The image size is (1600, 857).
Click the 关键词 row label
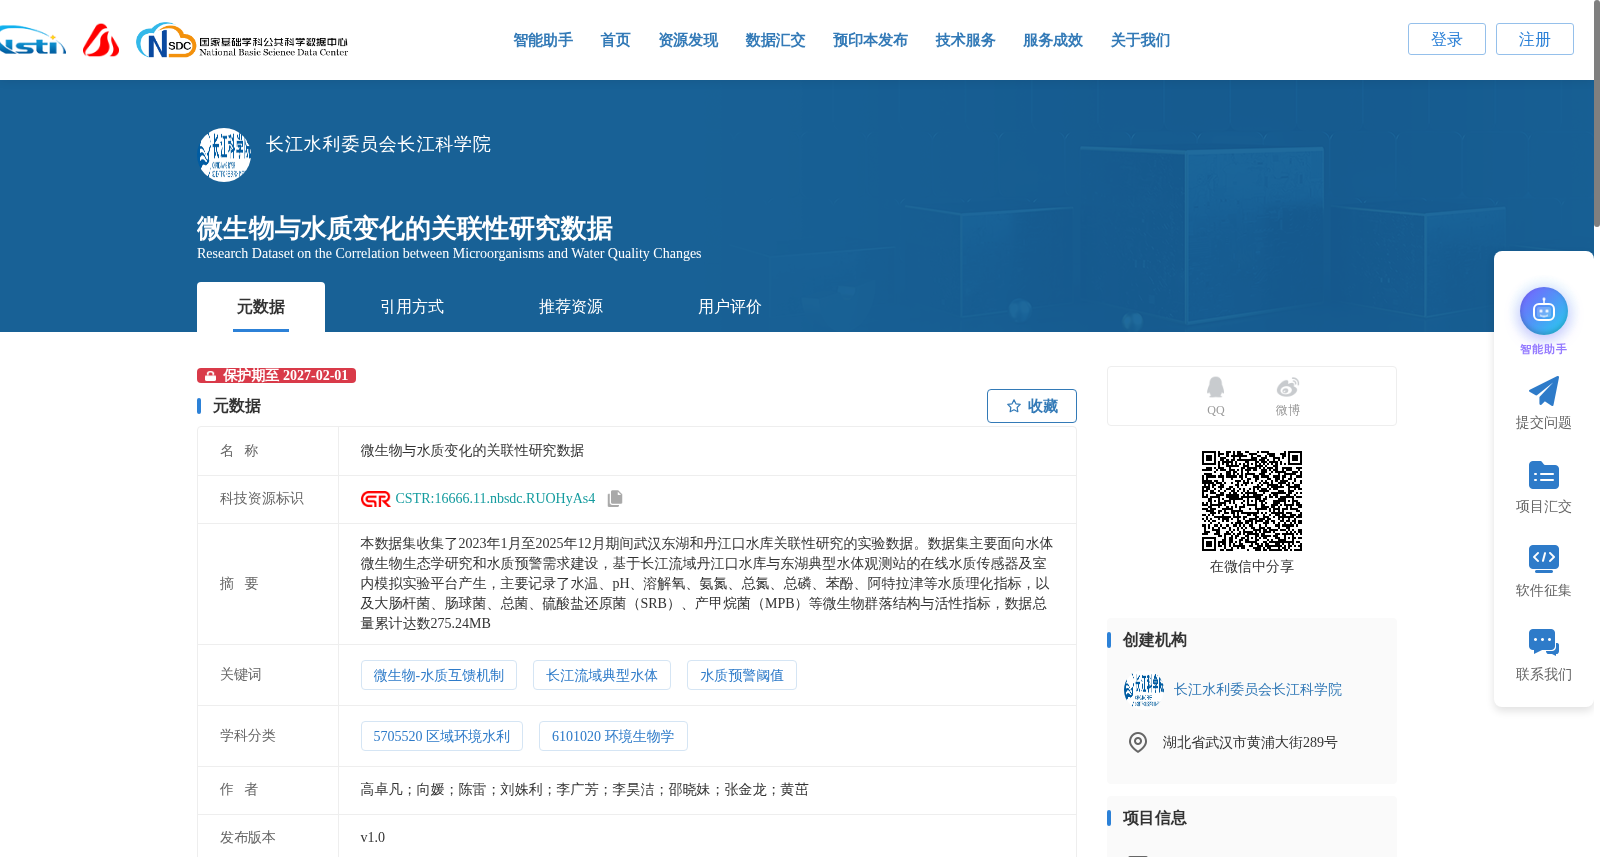241,675
